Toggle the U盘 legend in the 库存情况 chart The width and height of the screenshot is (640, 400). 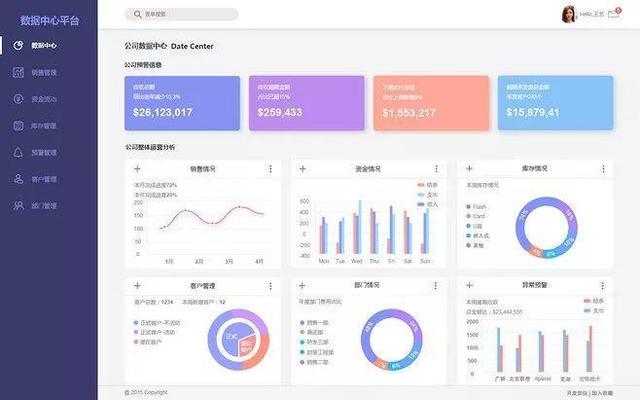point(474,226)
